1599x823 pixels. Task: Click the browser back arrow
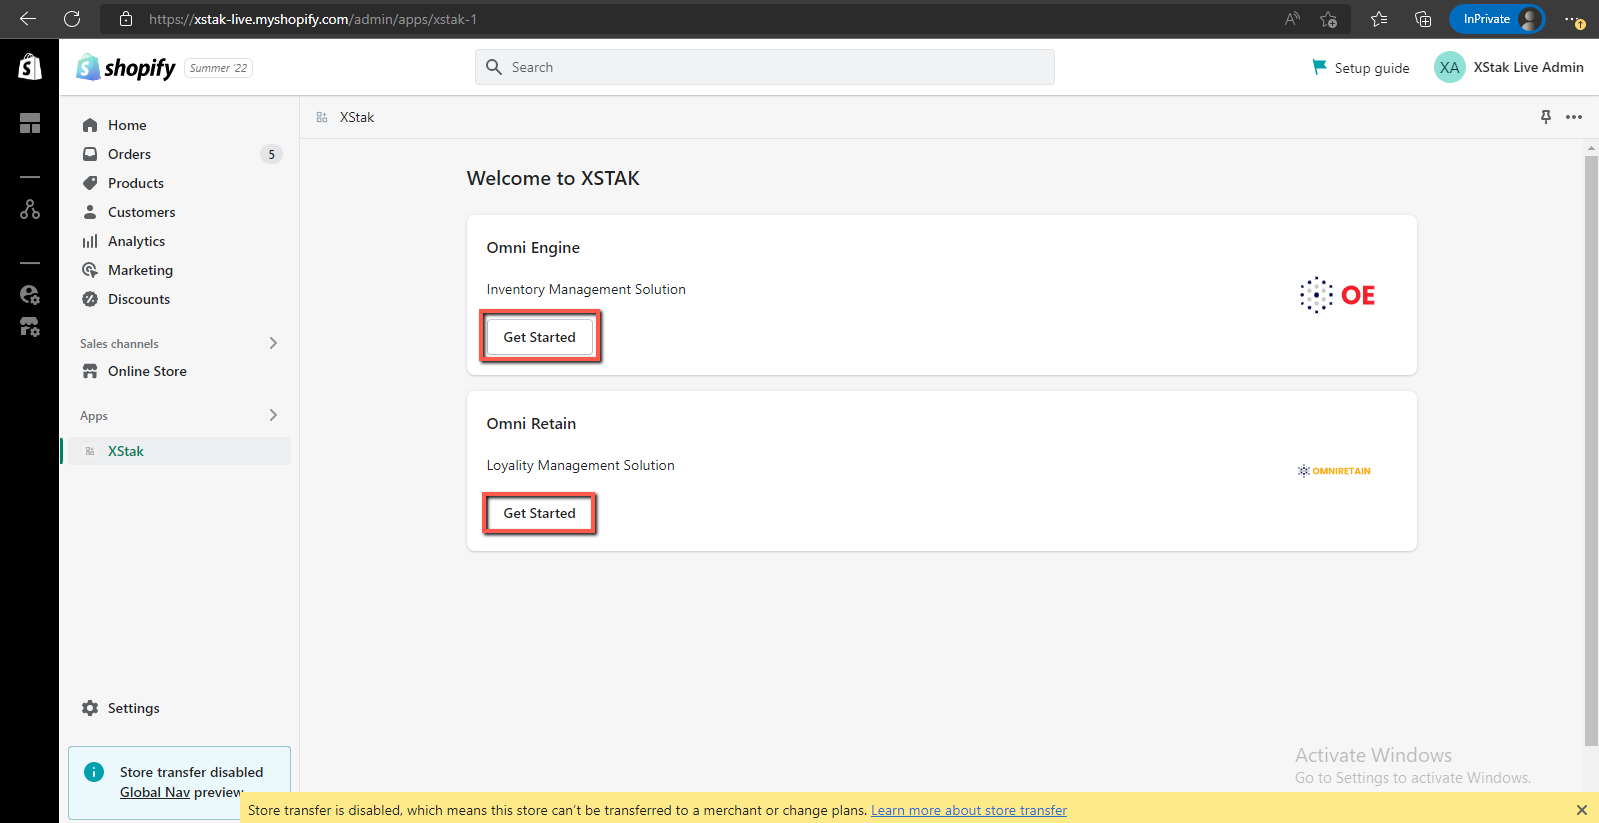(28, 19)
